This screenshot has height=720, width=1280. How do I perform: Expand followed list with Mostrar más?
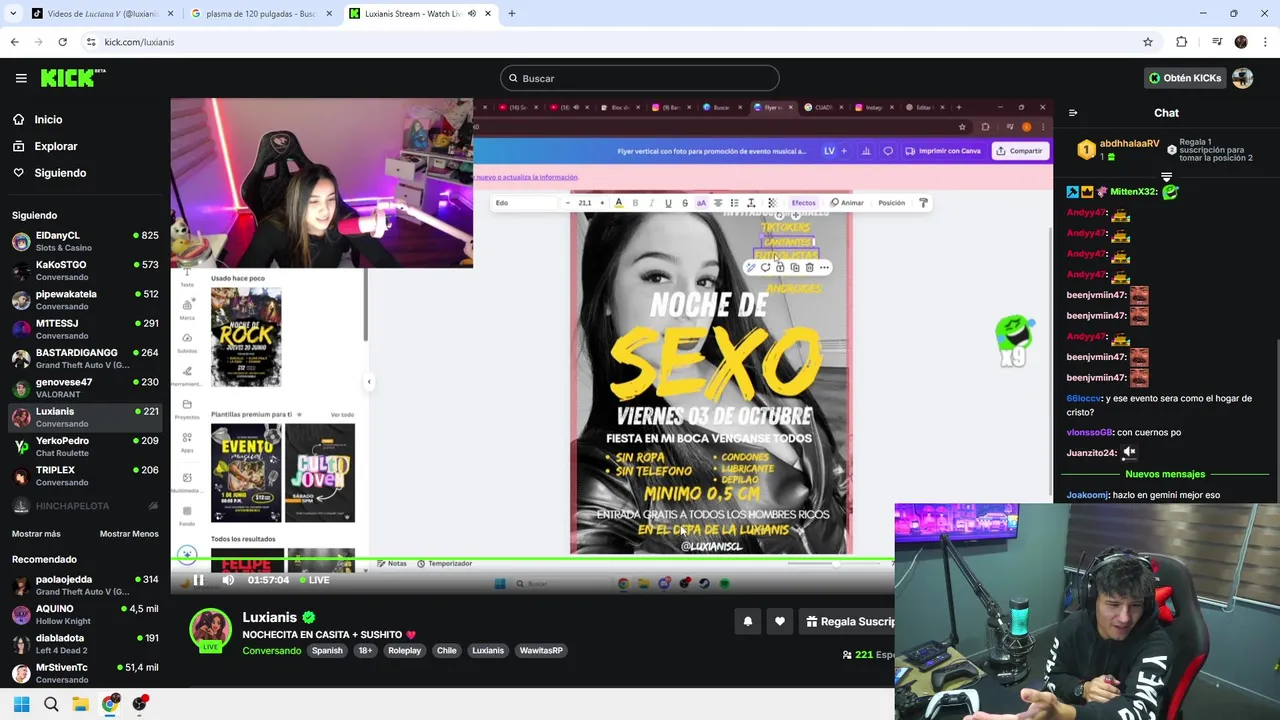[x=36, y=534]
